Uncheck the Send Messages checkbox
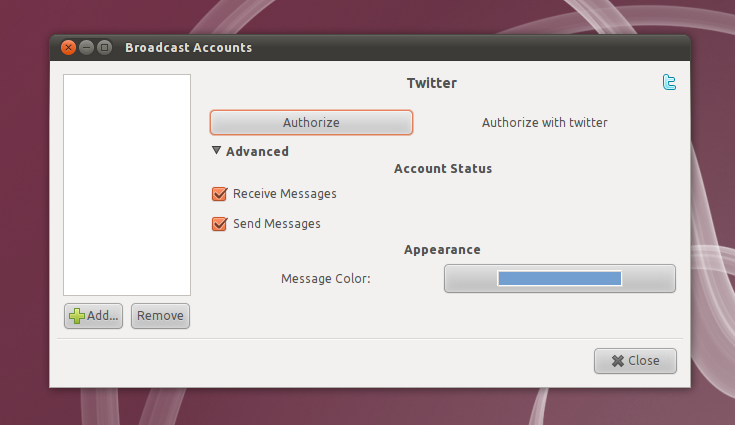Viewport: 735px width, 425px height. click(219, 224)
